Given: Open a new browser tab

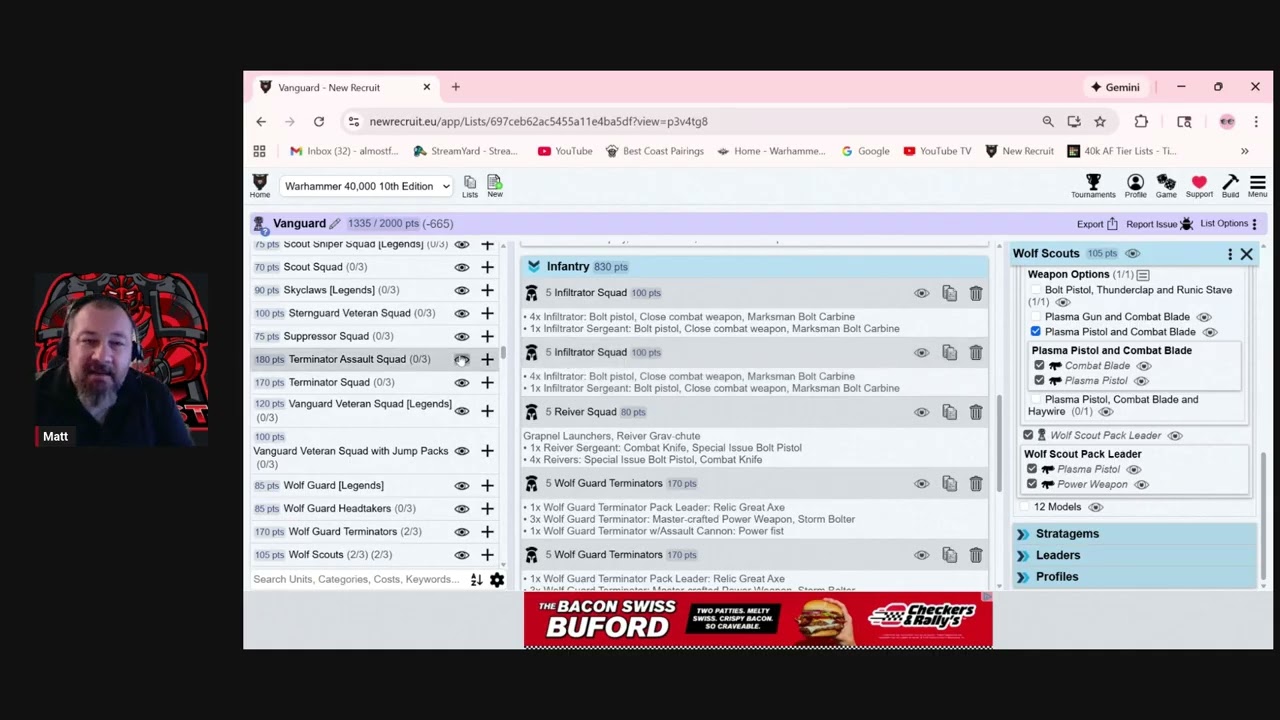Looking at the screenshot, I should tap(455, 87).
